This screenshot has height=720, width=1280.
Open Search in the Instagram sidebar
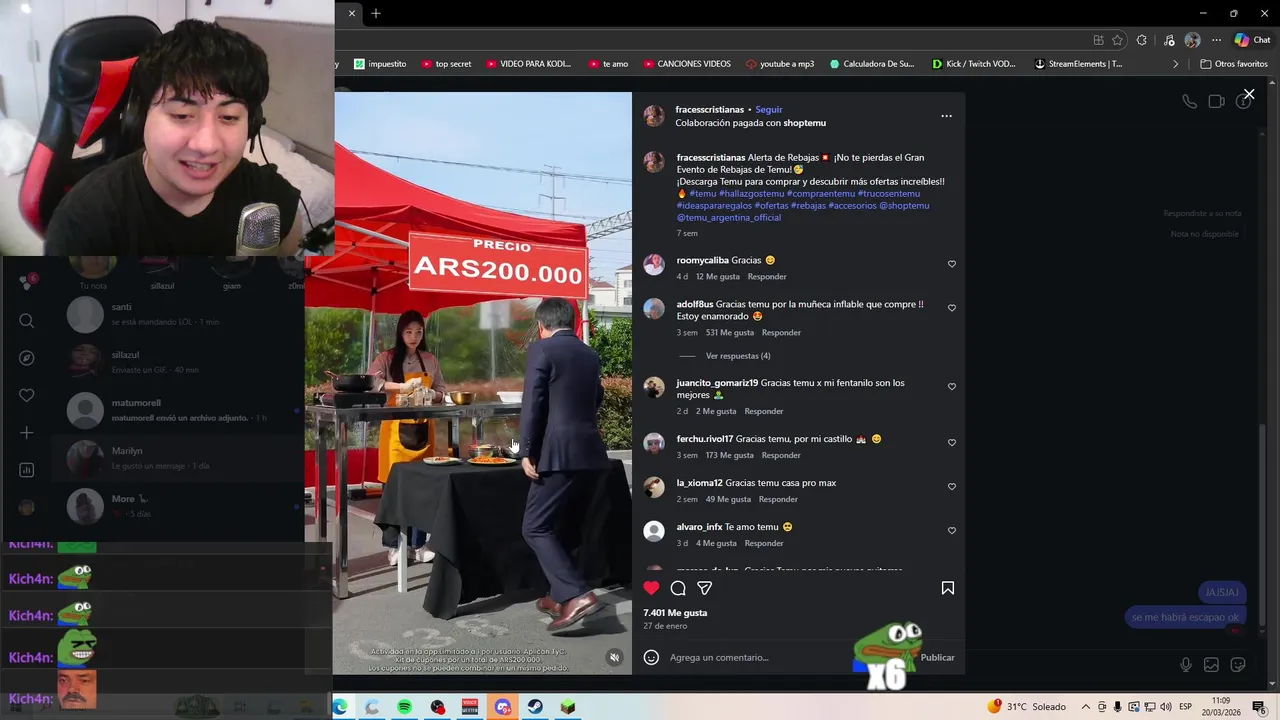click(x=27, y=321)
